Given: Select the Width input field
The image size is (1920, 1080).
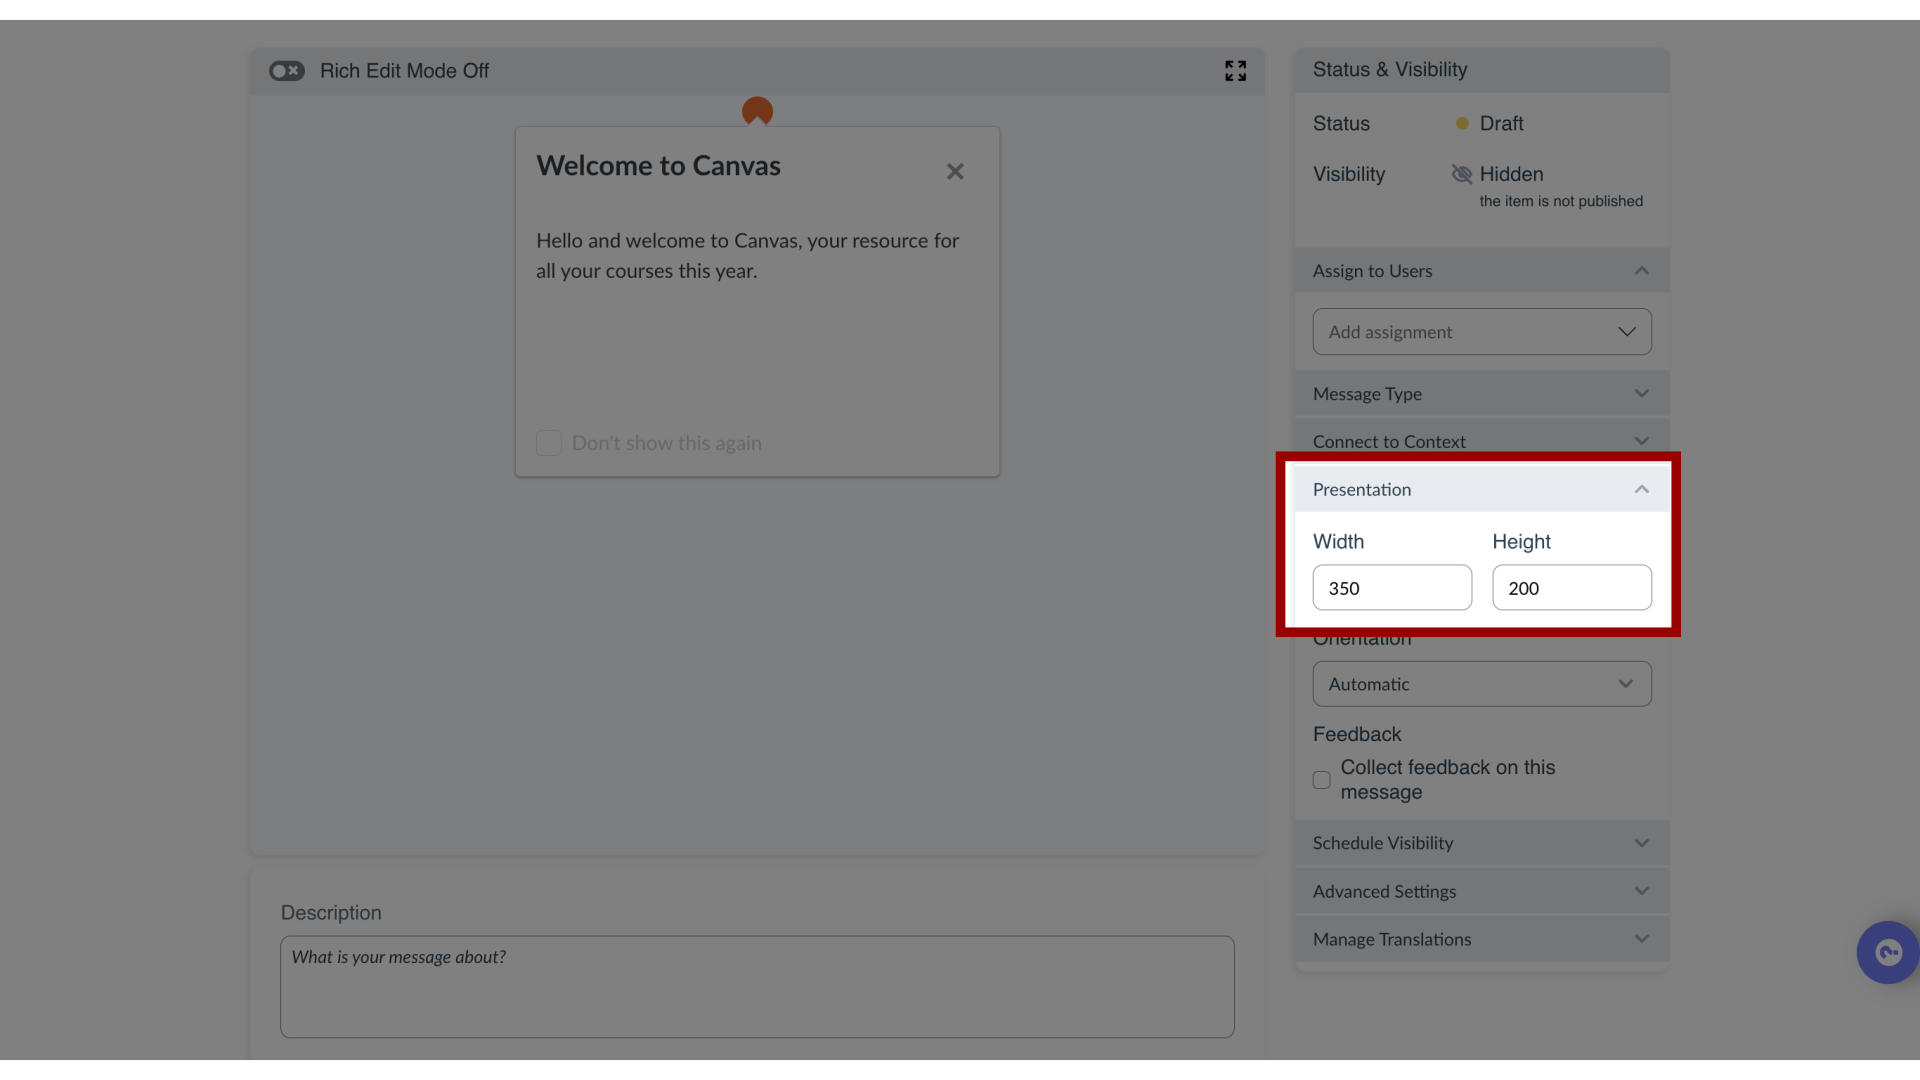Looking at the screenshot, I should point(1393,587).
